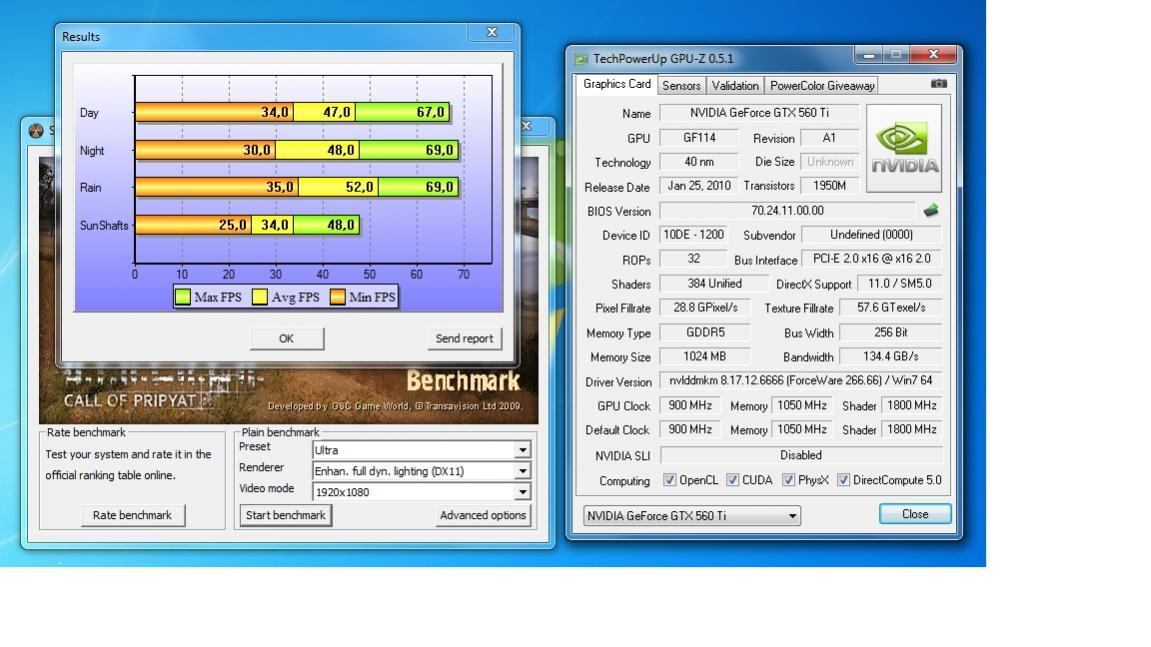Viewport: 1151px width, 647px height.
Task: Close the Results dialog with X
Action: pyautogui.click(x=492, y=32)
